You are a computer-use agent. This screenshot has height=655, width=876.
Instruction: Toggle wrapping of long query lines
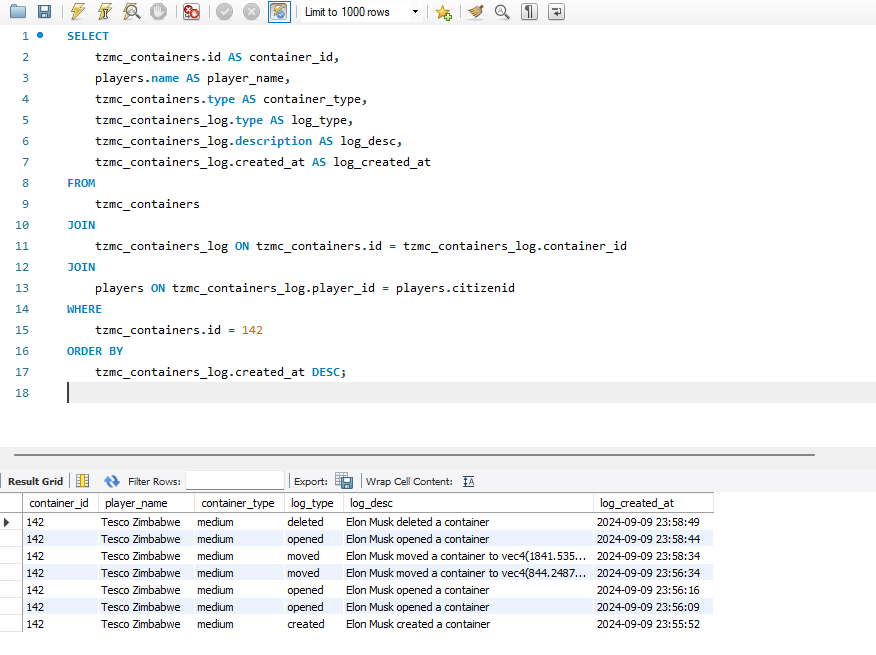[x=556, y=11]
